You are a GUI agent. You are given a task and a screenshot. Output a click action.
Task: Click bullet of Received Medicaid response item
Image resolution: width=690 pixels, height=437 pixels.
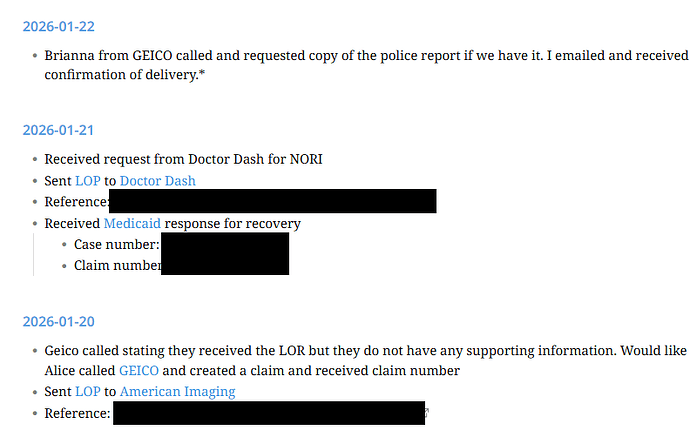(35, 223)
